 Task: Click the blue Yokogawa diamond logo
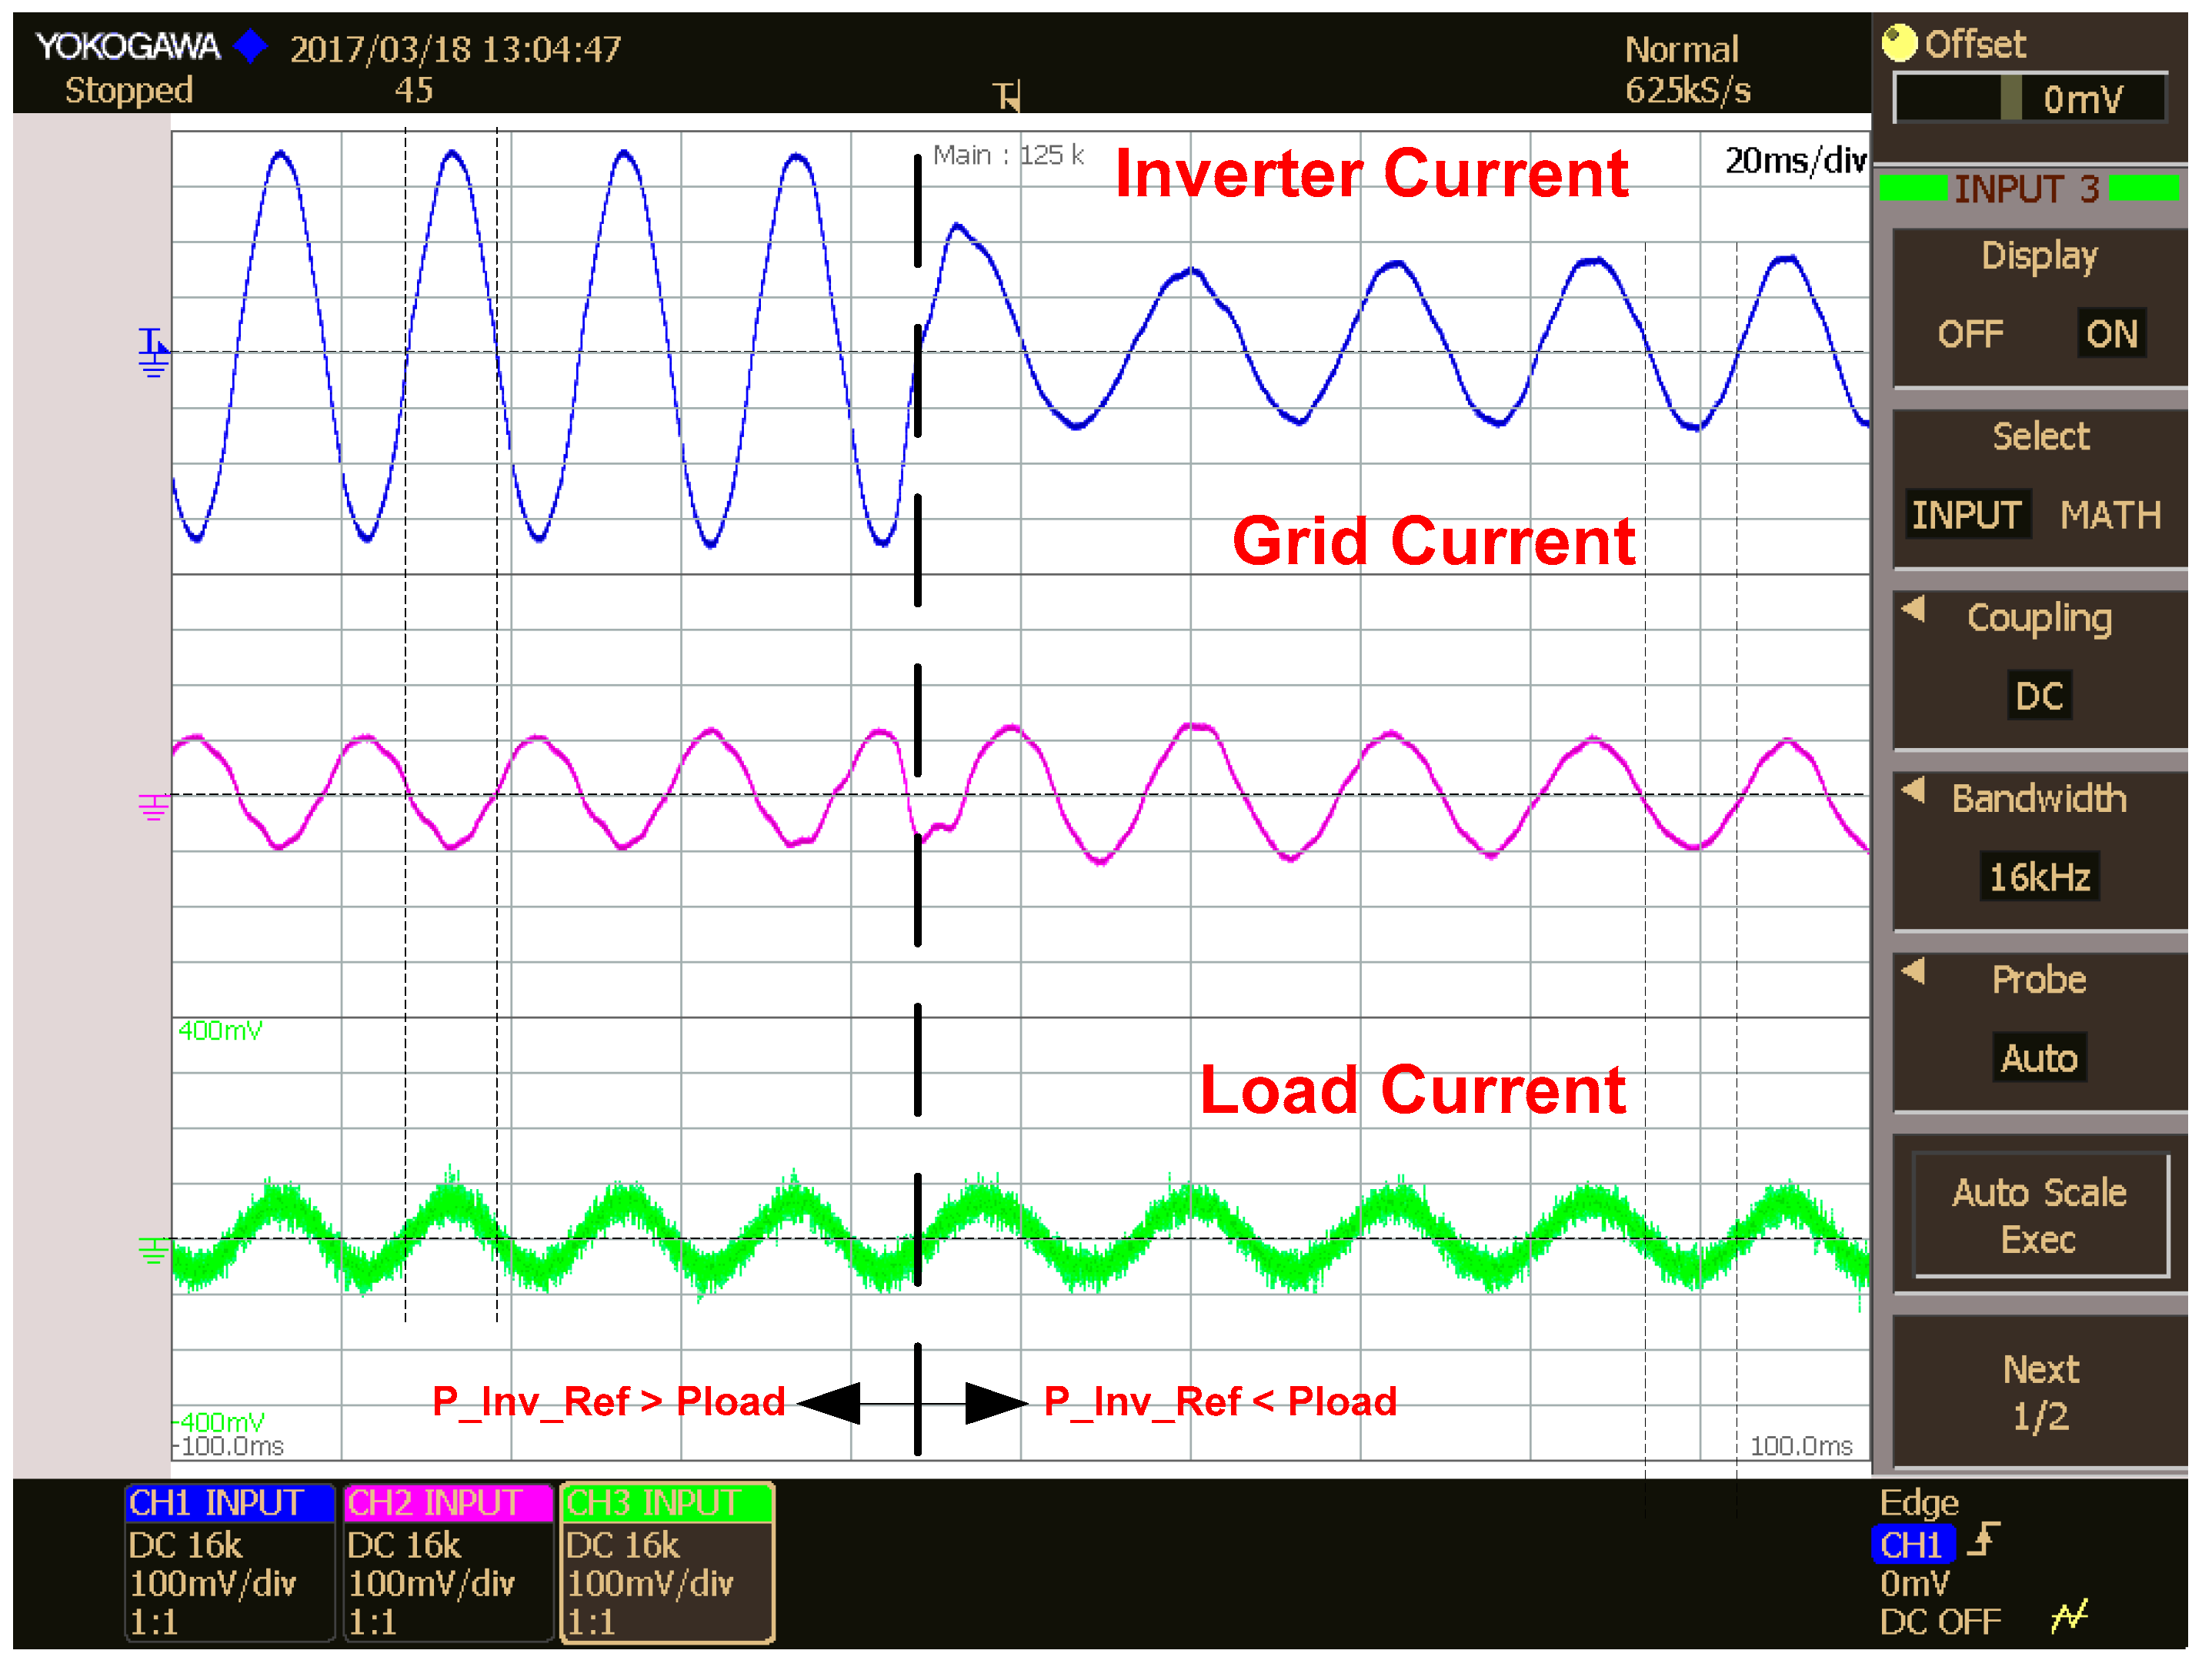[x=250, y=46]
